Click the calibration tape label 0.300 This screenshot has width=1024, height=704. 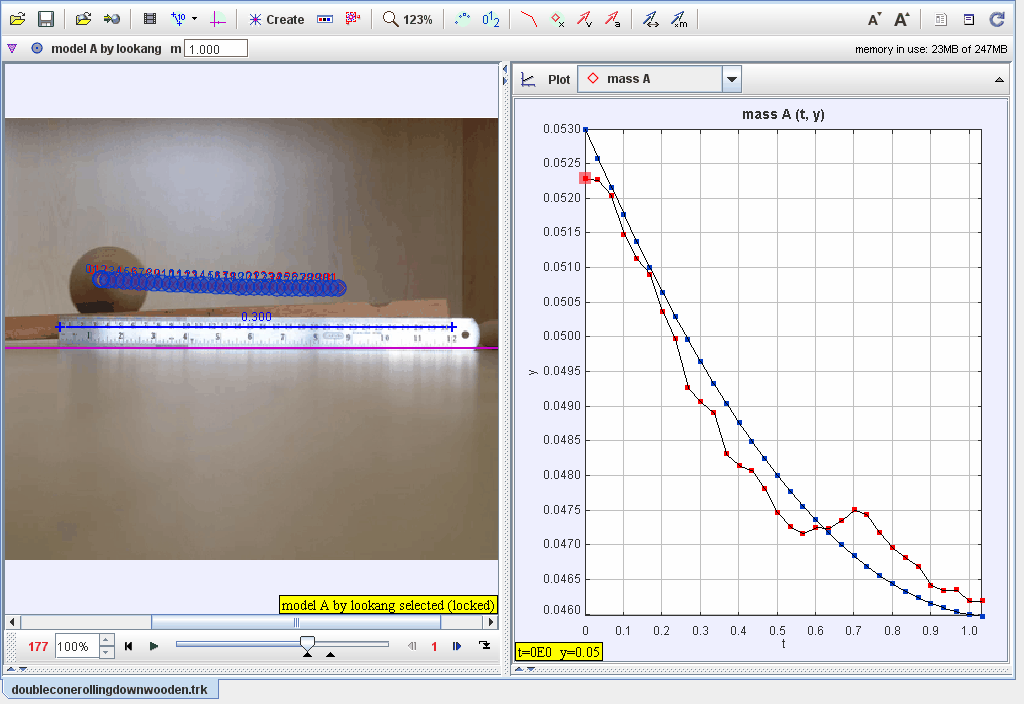256,317
